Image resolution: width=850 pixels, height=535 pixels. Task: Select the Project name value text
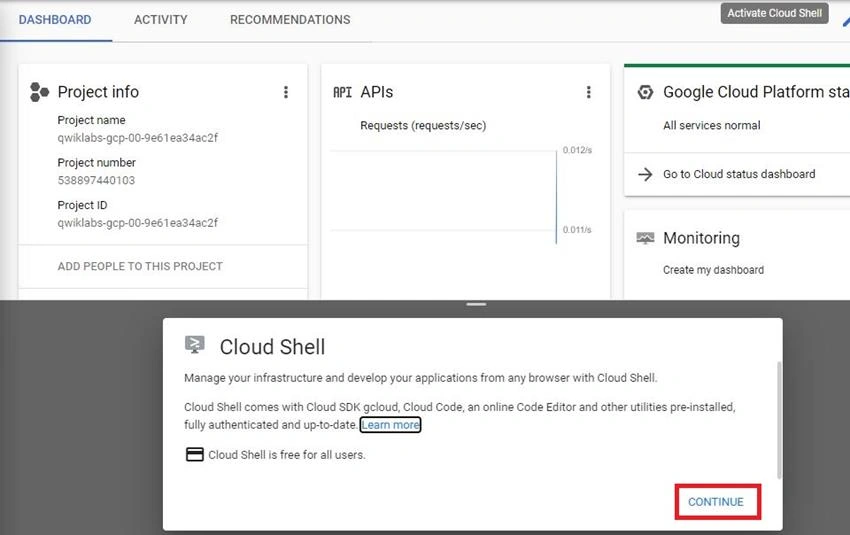pos(138,138)
